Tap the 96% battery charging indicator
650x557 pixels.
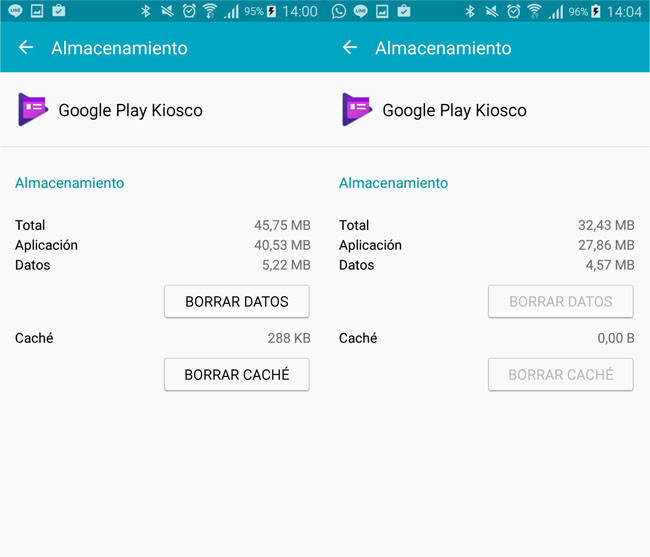click(x=585, y=11)
